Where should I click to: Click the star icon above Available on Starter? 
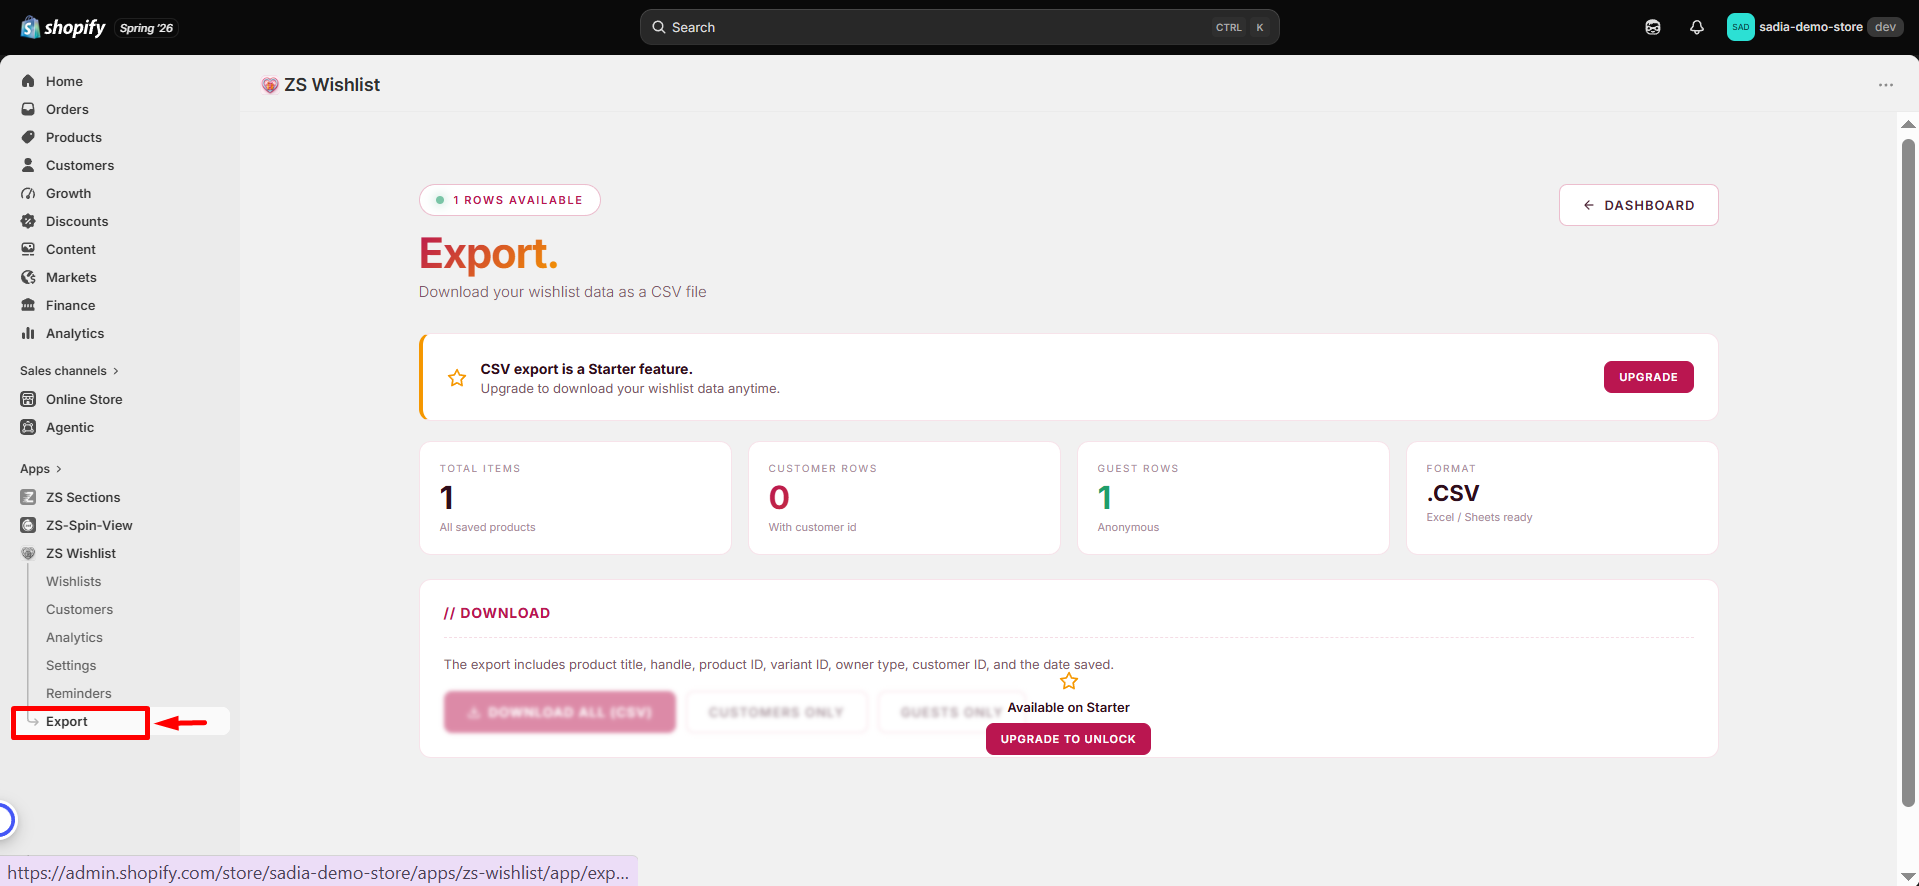coord(1069,681)
